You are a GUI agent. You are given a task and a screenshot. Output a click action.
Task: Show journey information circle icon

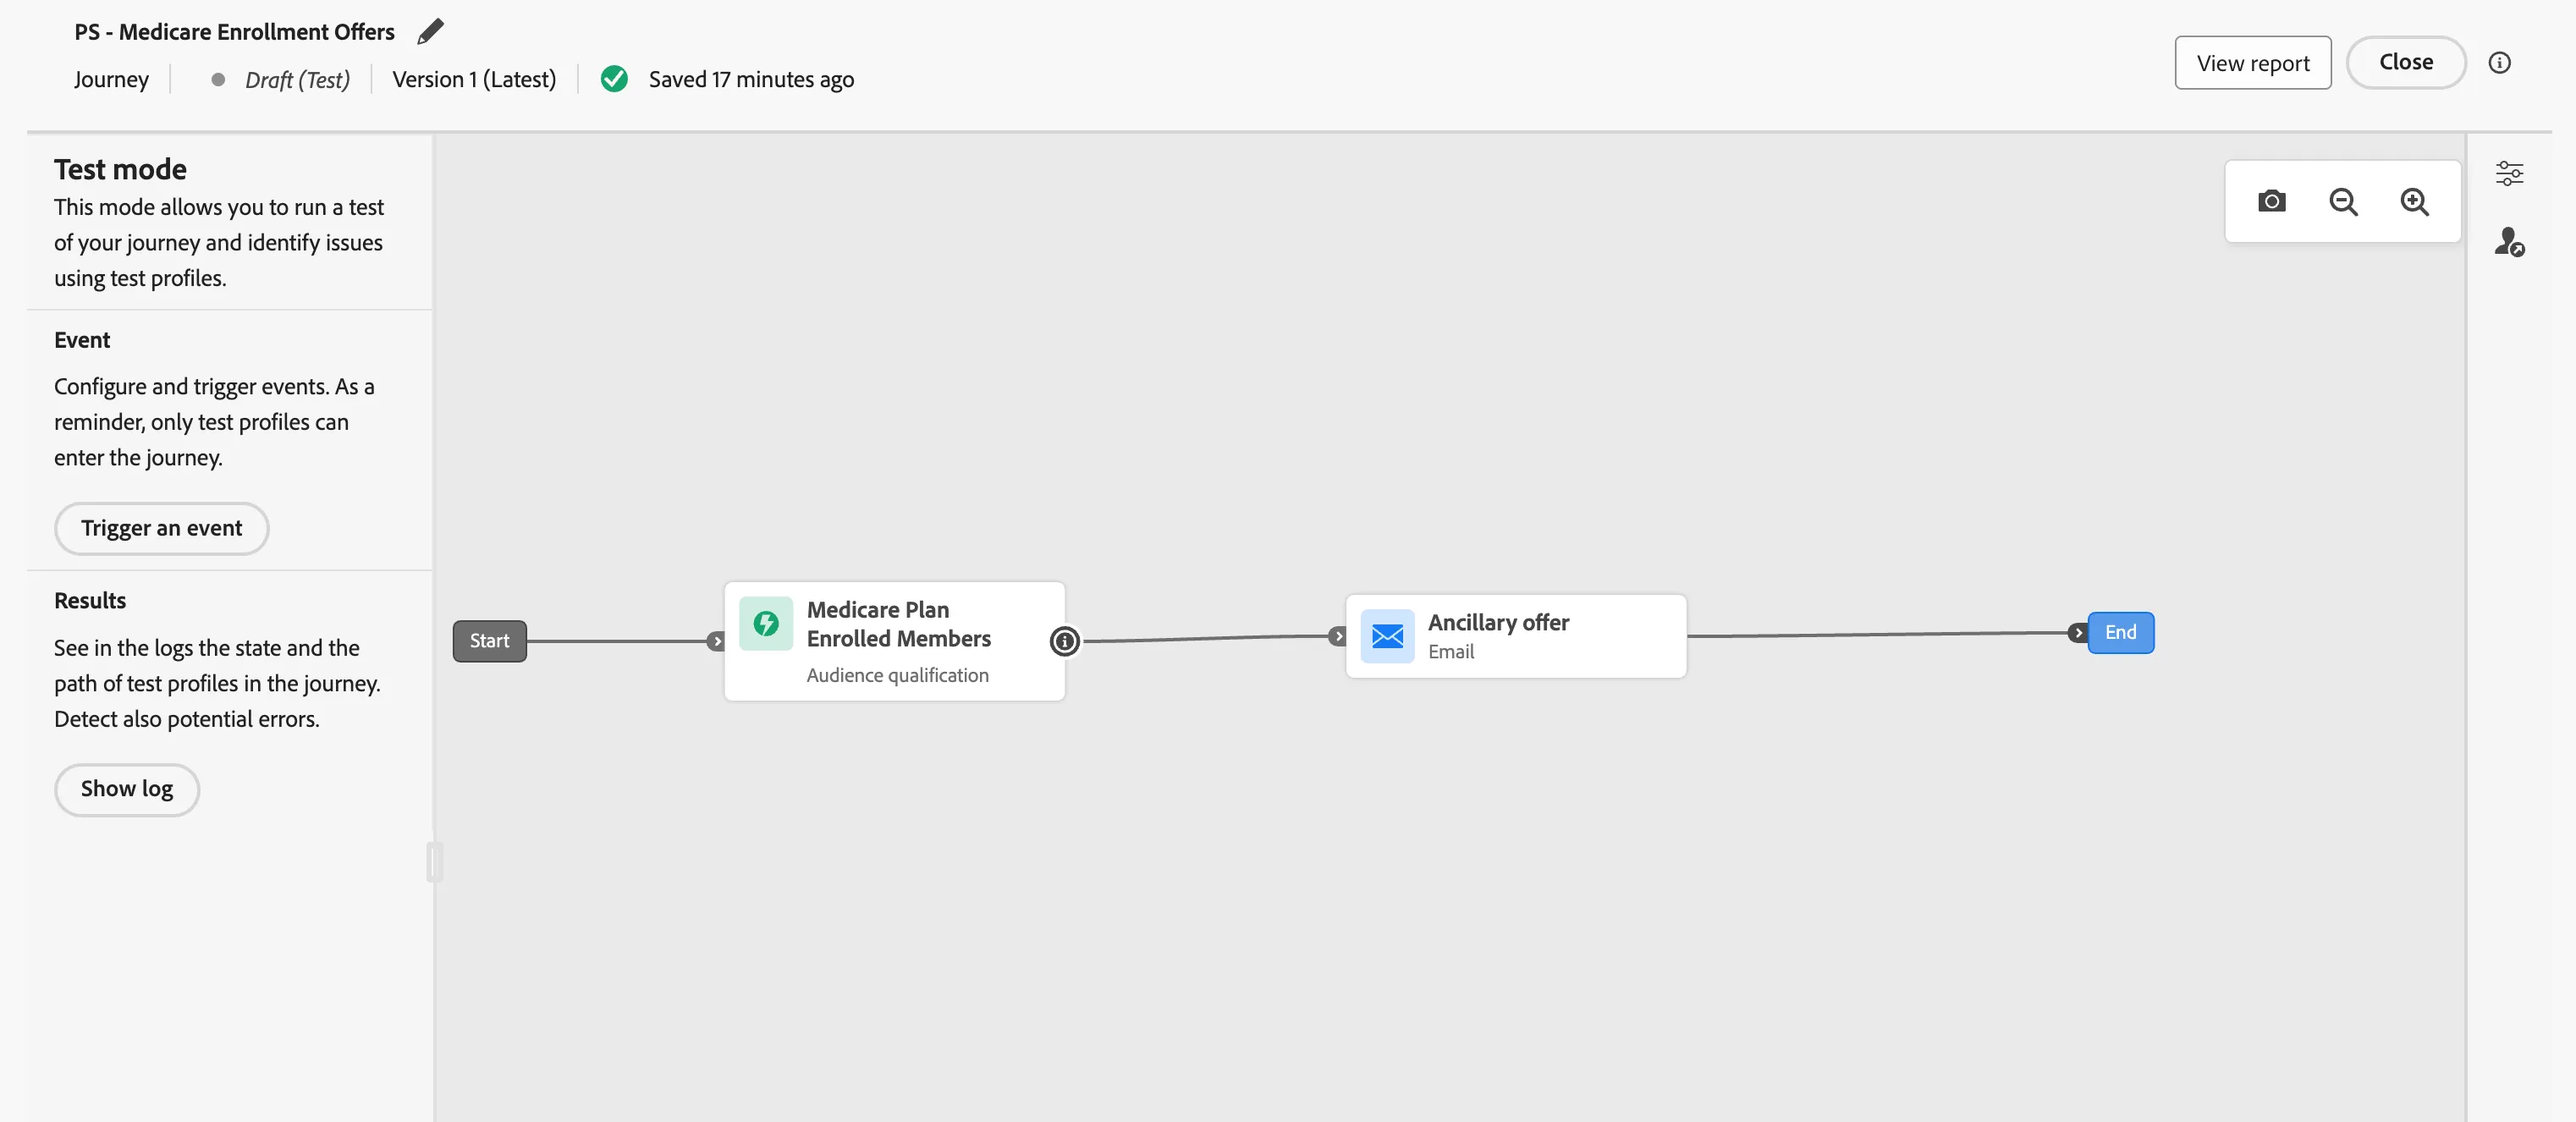[2499, 63]
